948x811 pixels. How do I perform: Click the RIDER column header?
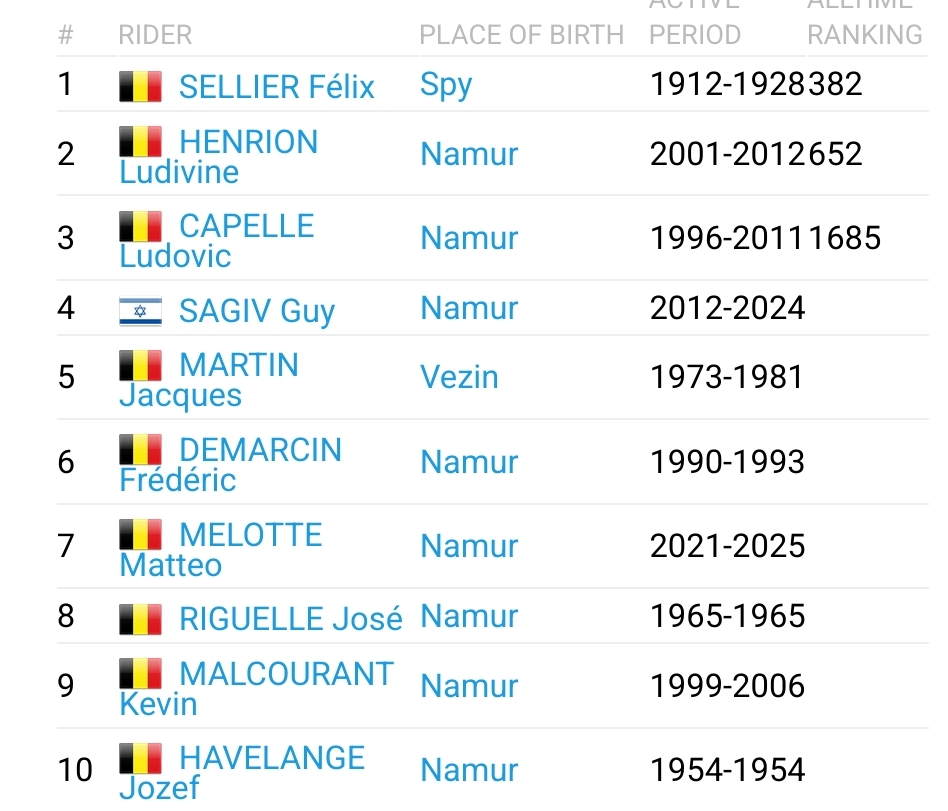pos(155,35)
